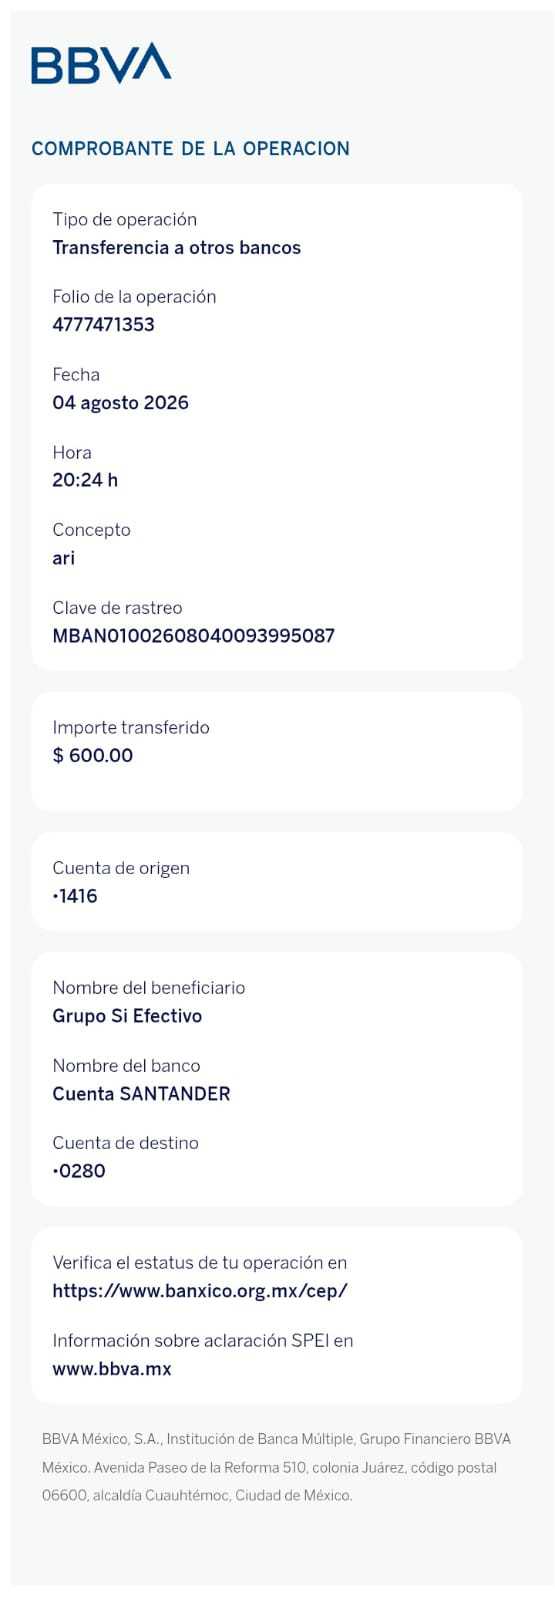This screenshot has width=555, height=1600.
Task: Click the BBVA México legal address footer
Action: (x=276, y=1468)
